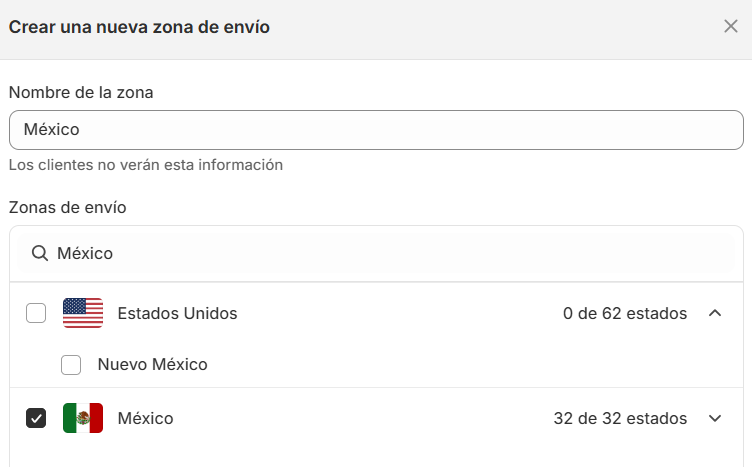Click the Nombre de la zona label
The width and height of the screenshot is (752, 467).
(x=81, y=92)
